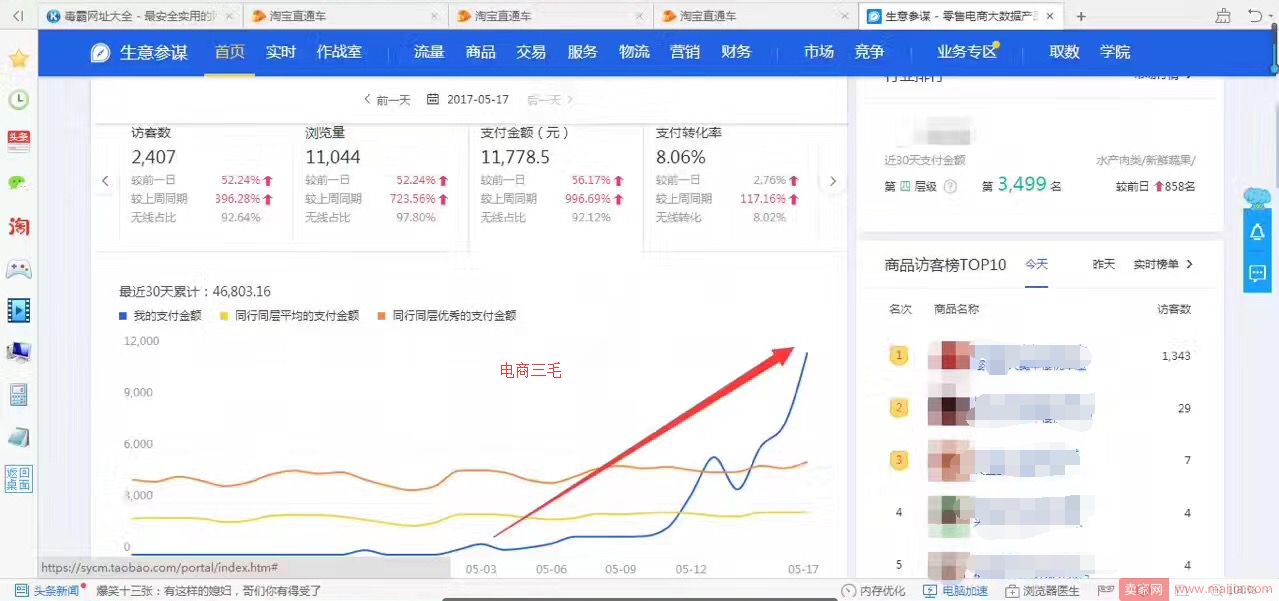Go to 前一天 previous day
This screenshot has width=1279, height=601.
pyautogui.click(x=387, y=100)
